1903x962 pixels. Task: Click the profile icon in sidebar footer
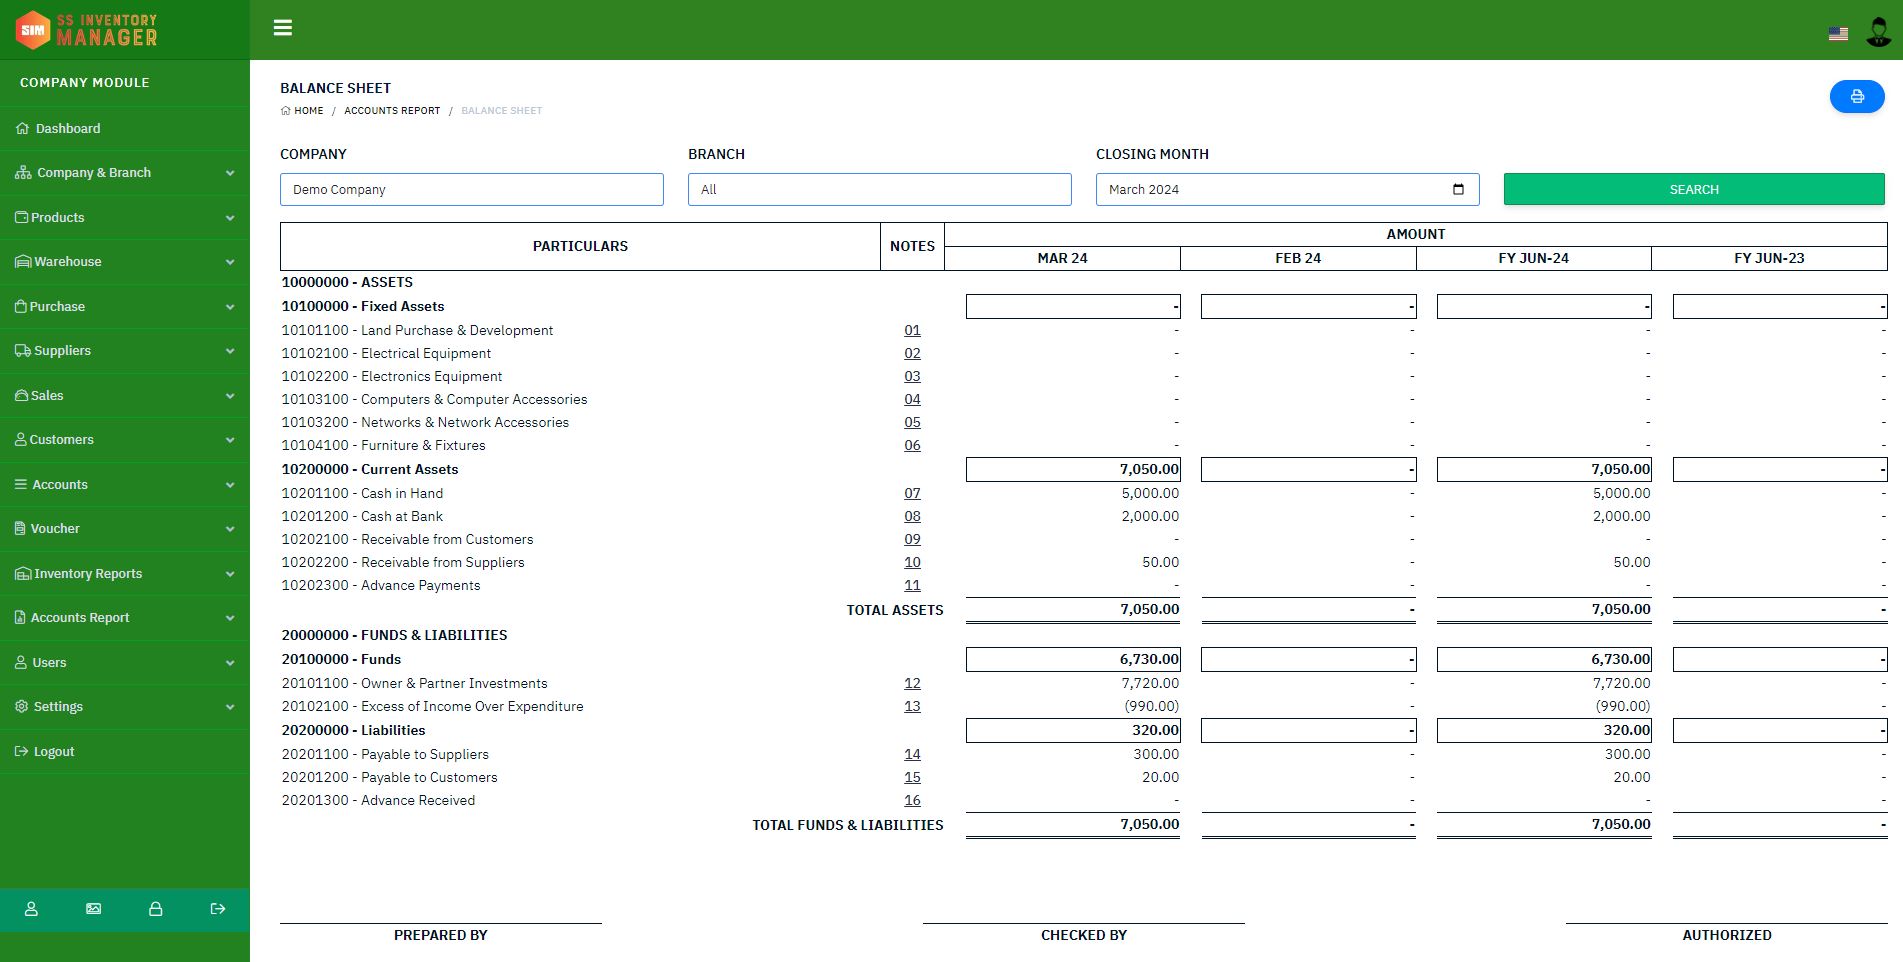pos(31,909)
